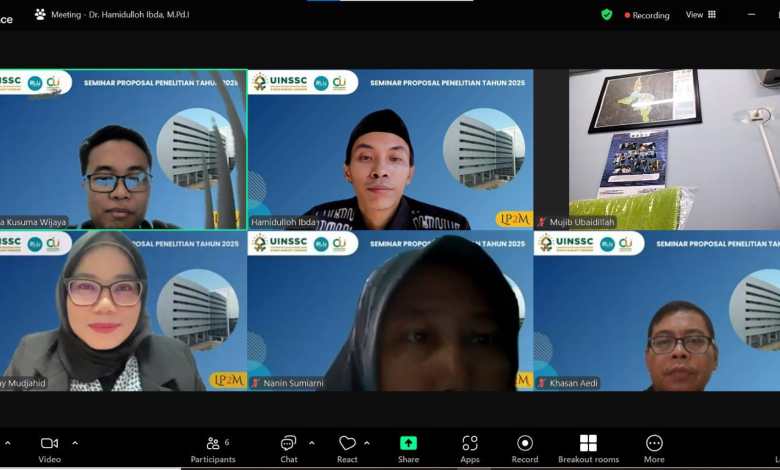Select Mudjahid's video tile
Viewport: 780px width, 470px height.
point(123,310)
